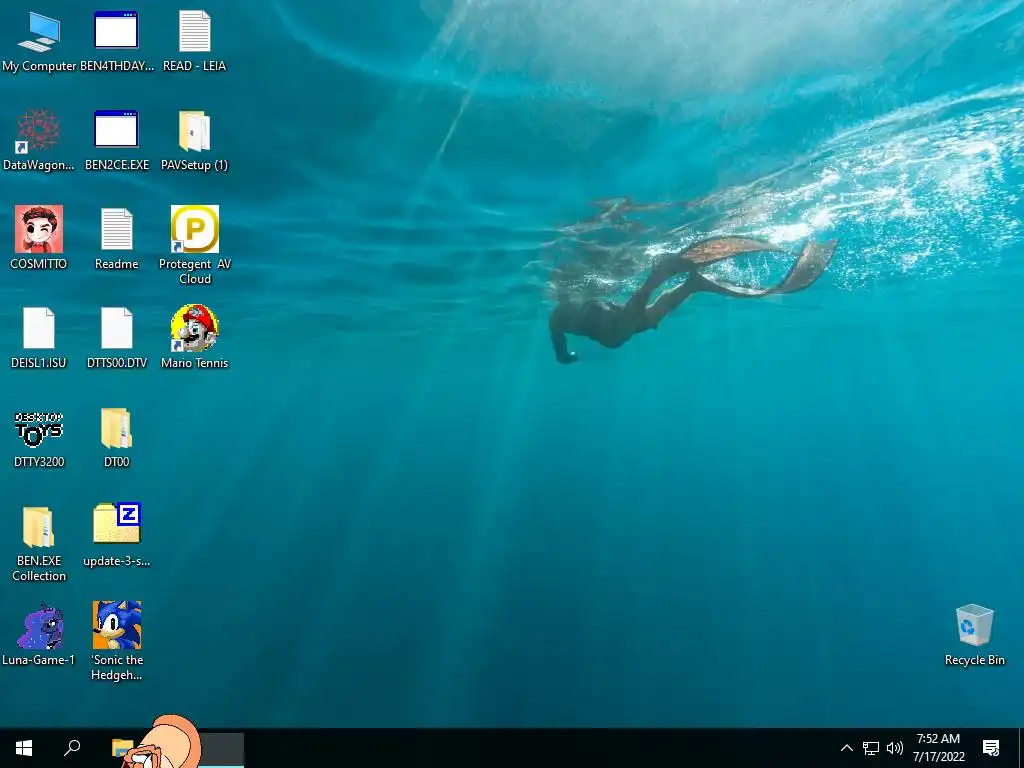The image size is (1024, 768).
Task: Select the active taskbar app button
Action: pos(221,748)
